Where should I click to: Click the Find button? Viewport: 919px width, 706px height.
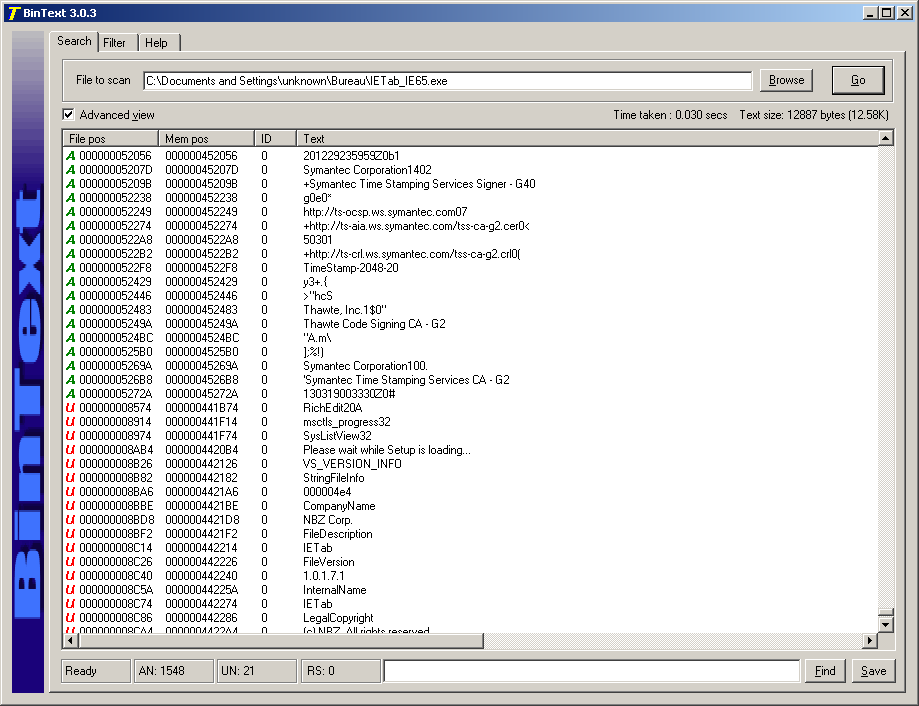[x=825, y=671]
